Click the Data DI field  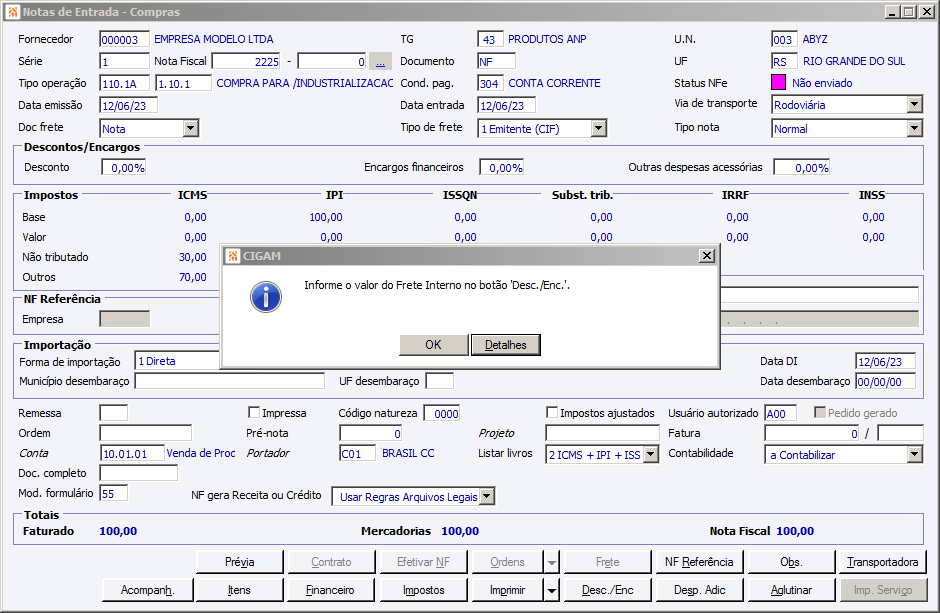885,361
